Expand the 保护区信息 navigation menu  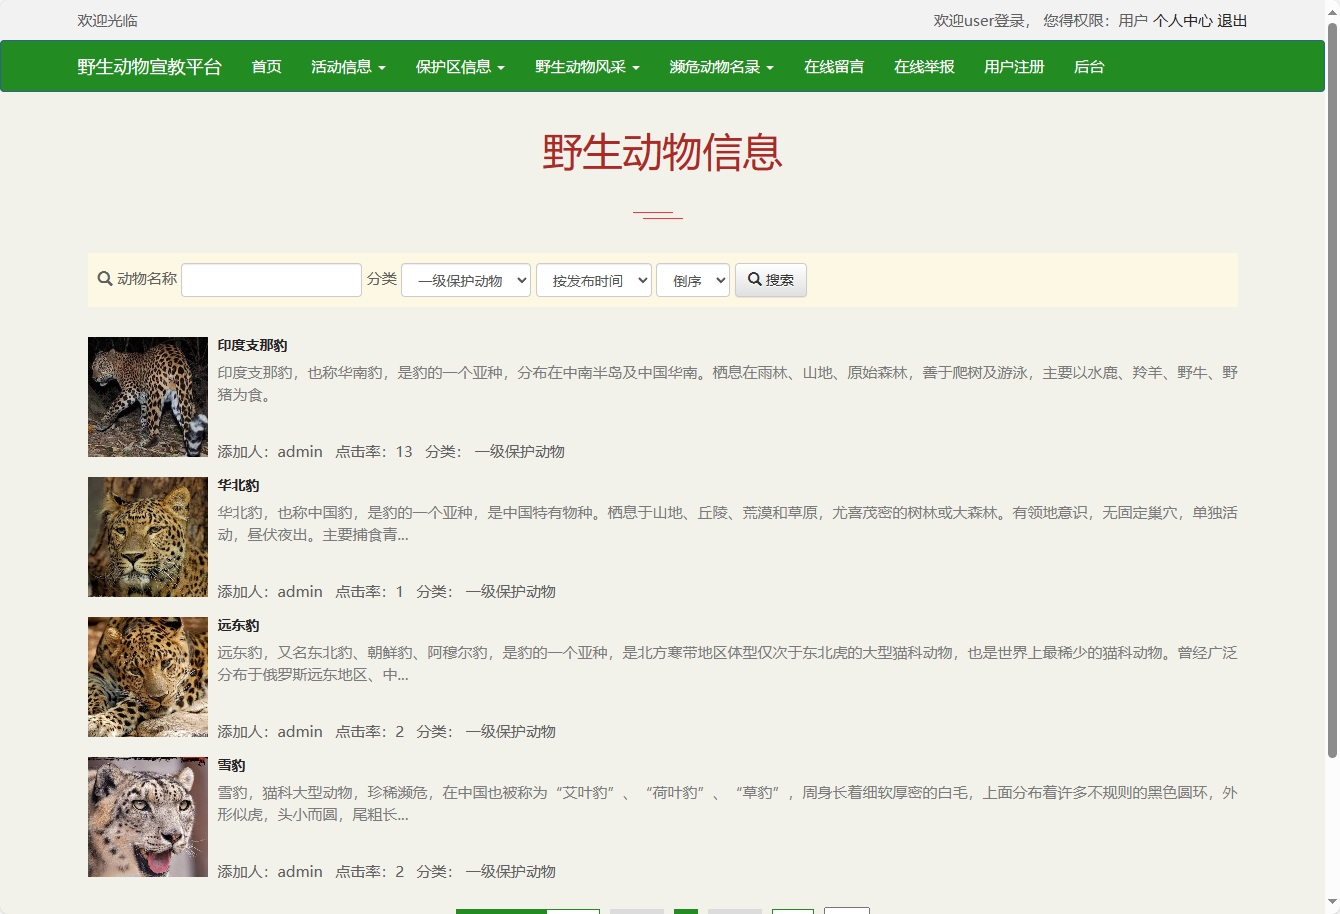click(459, 66)
